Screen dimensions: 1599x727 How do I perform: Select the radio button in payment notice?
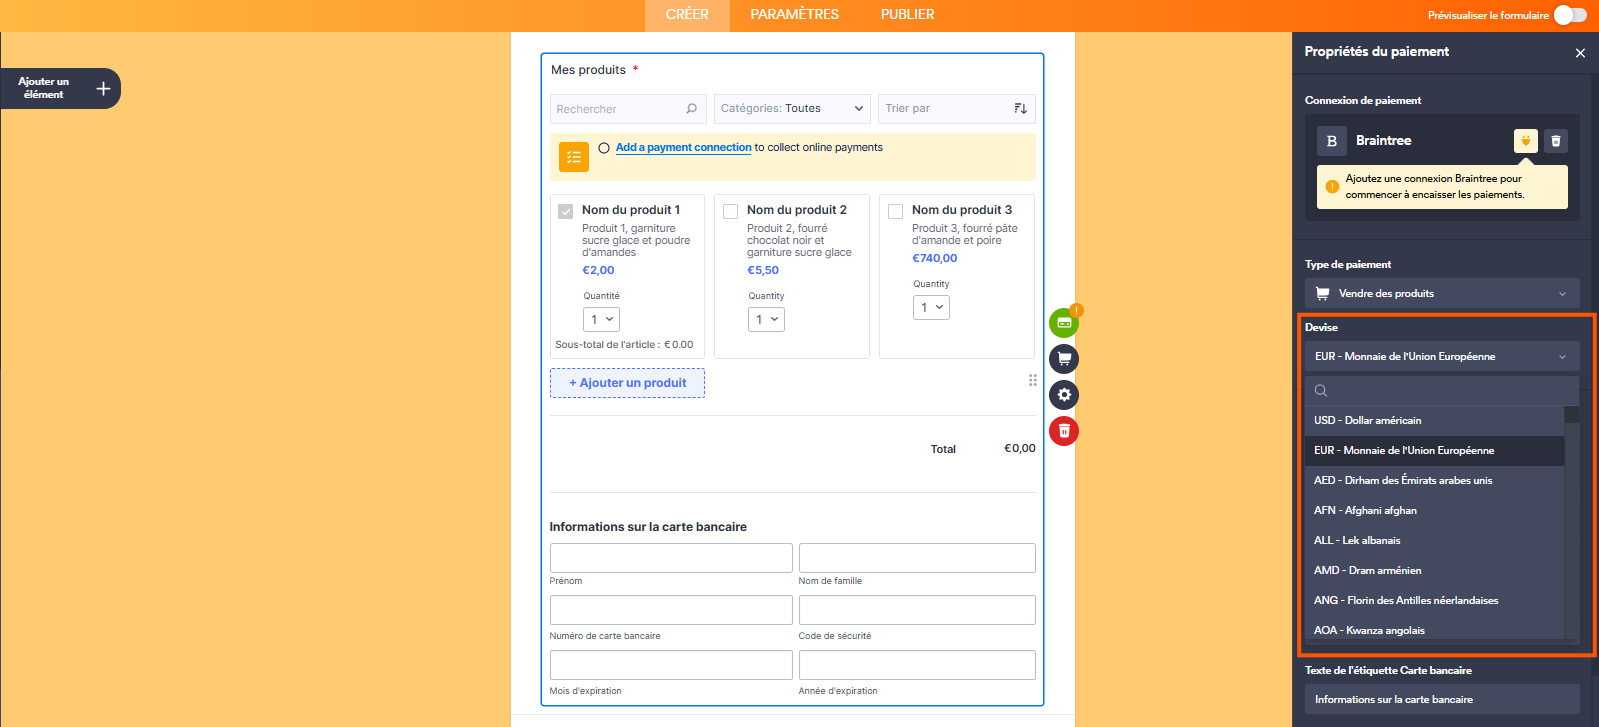pos(604,148)
